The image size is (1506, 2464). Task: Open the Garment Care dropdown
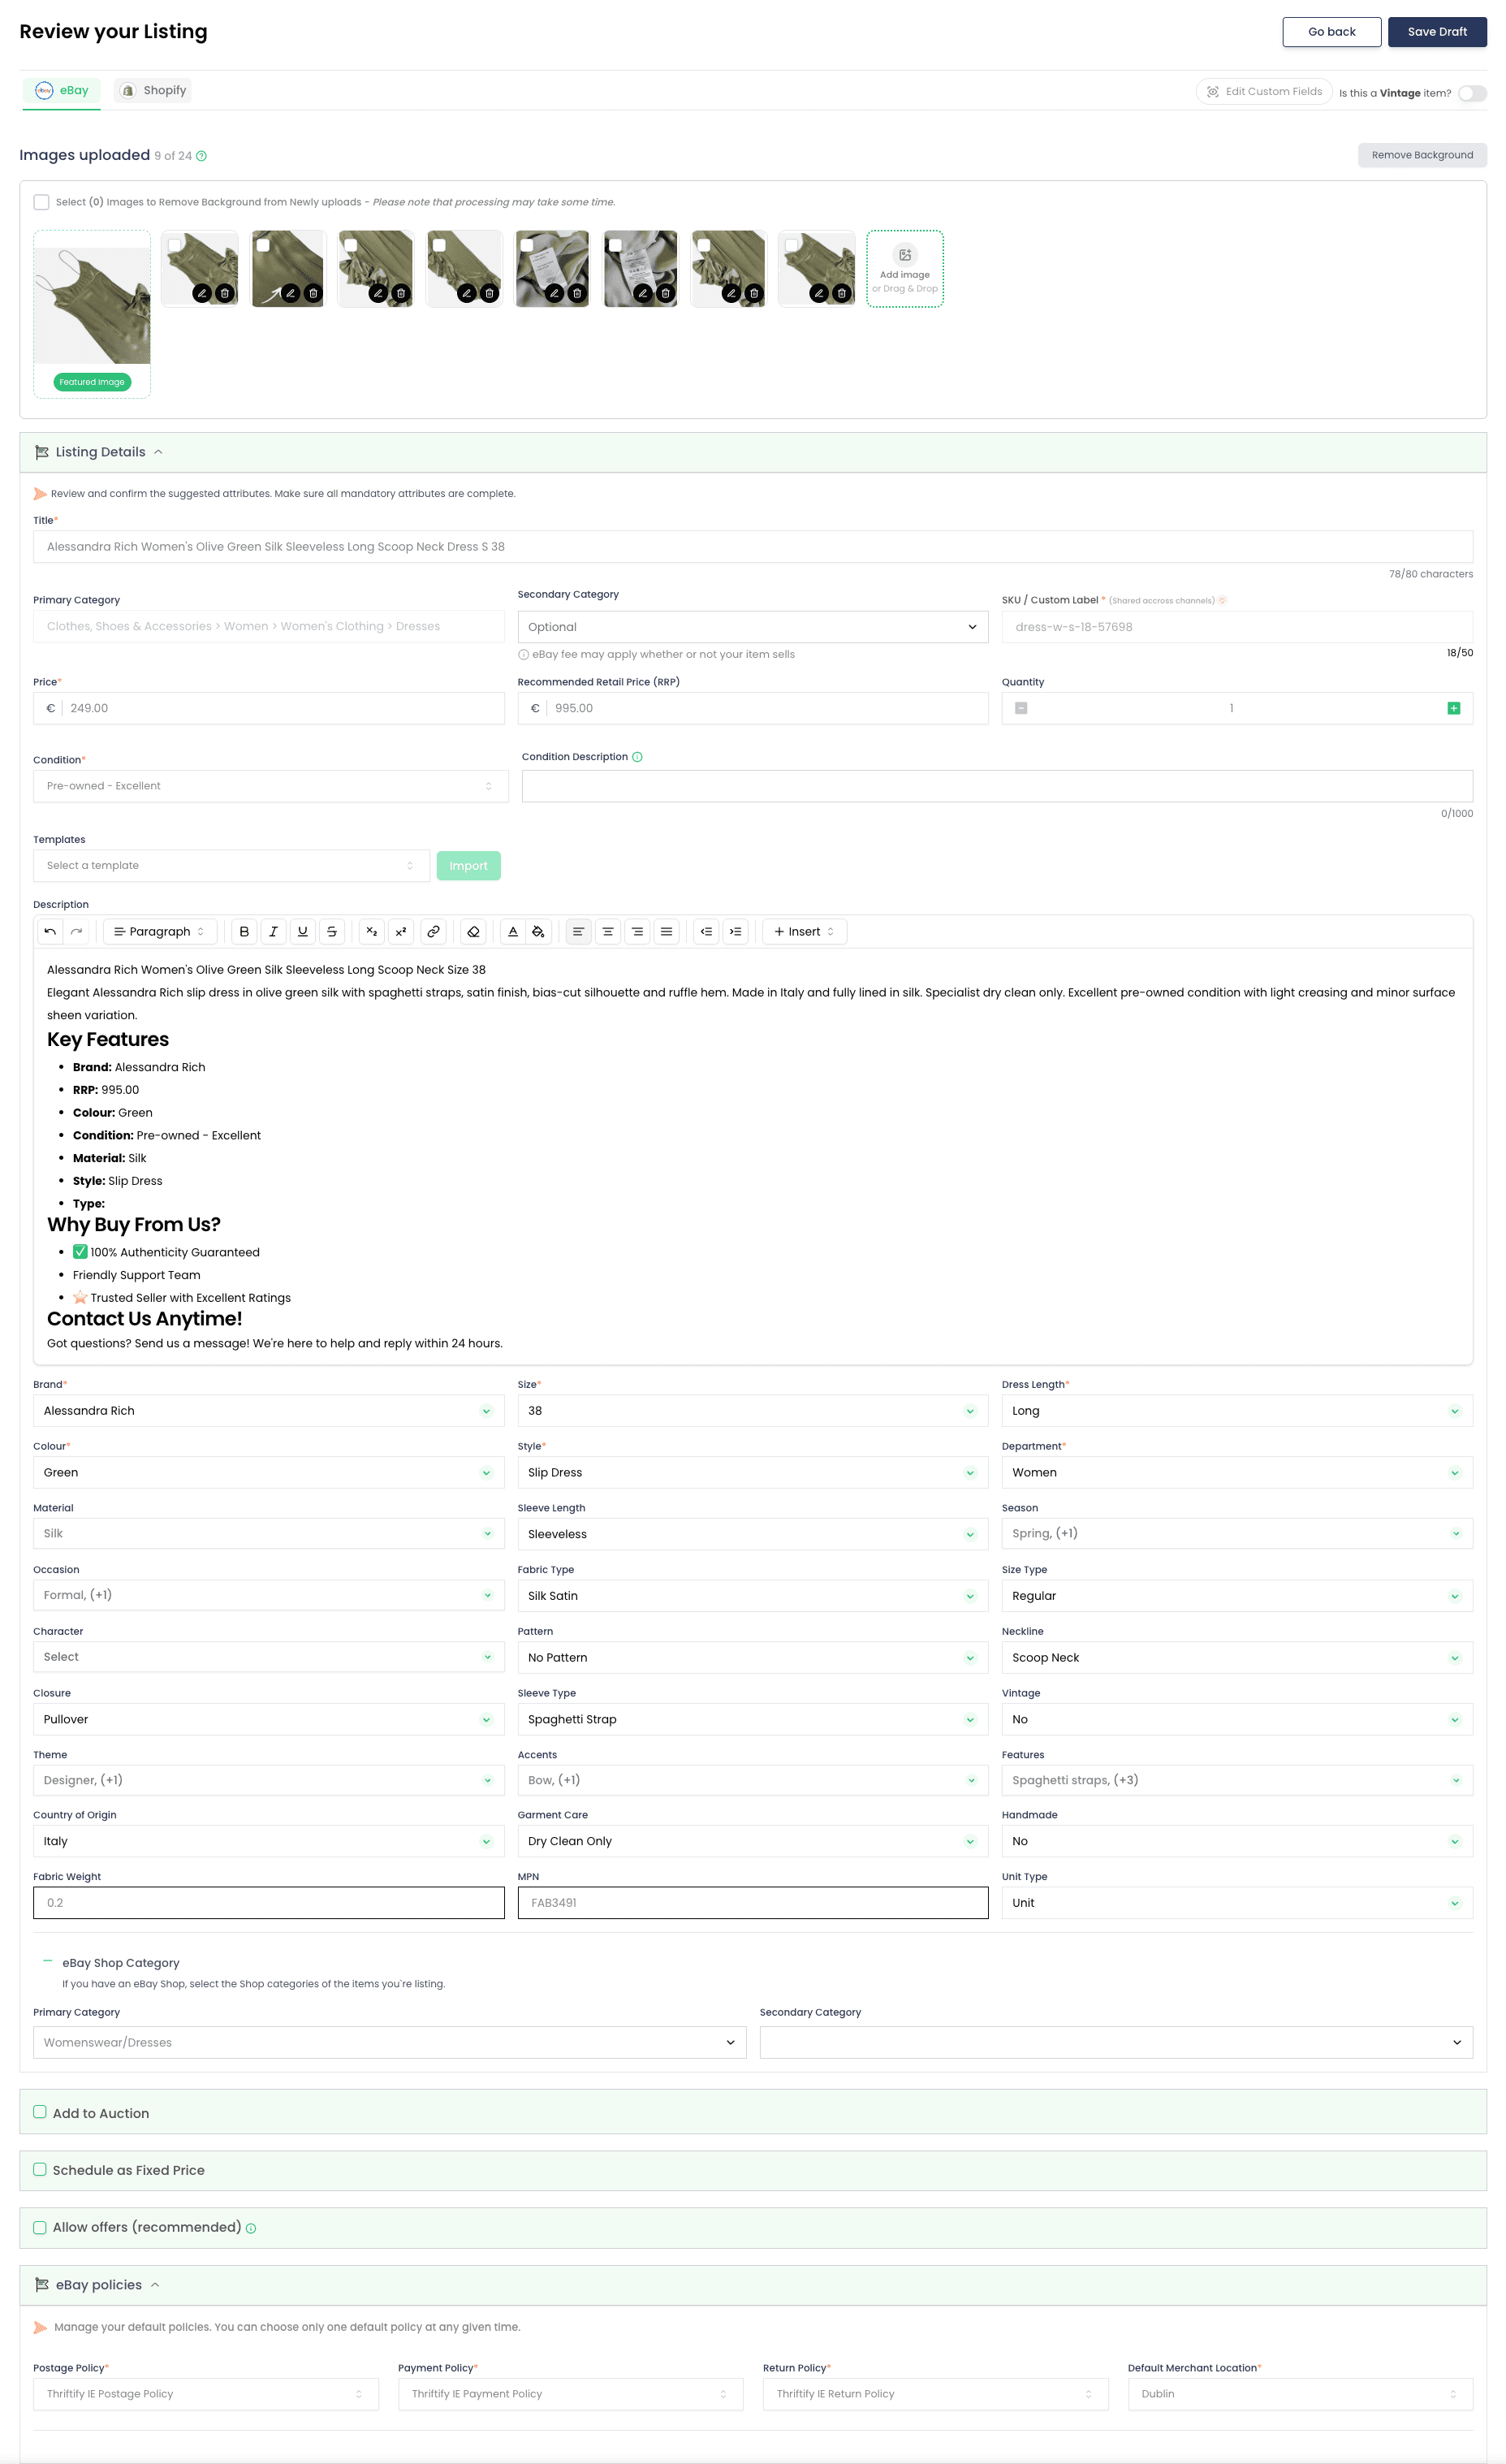click(x=753, y=1841)
